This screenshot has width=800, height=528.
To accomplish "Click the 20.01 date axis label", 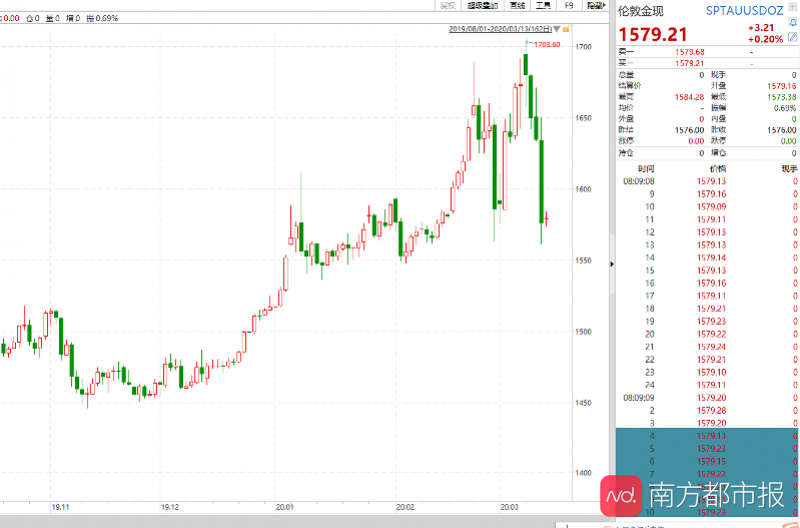I will (x=285, y=507).
